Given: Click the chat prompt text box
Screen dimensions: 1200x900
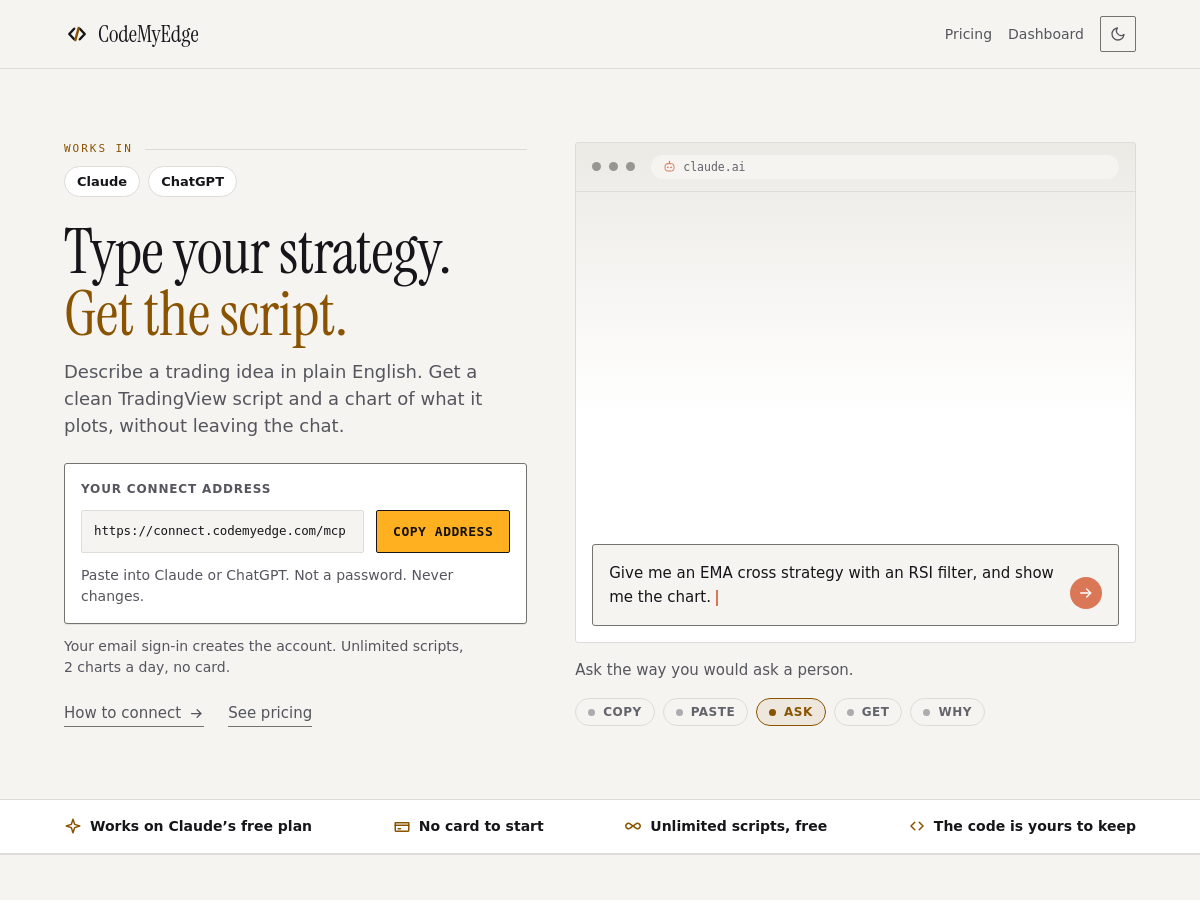Looking at the screenshot, I should 855,585.
